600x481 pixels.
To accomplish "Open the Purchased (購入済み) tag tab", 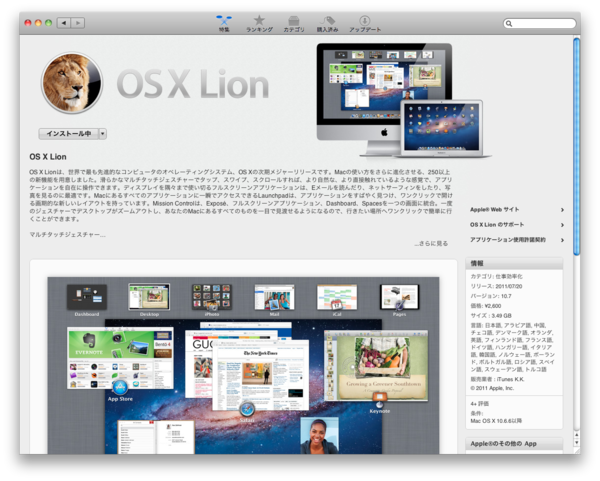I will (x=327, y=24).
